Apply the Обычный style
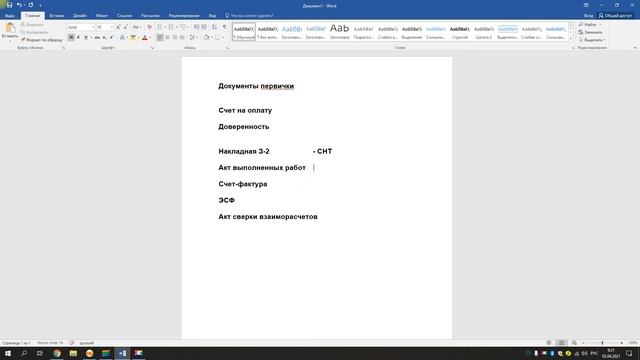Screen dimensions: 640x360 [x=244, y=31]
